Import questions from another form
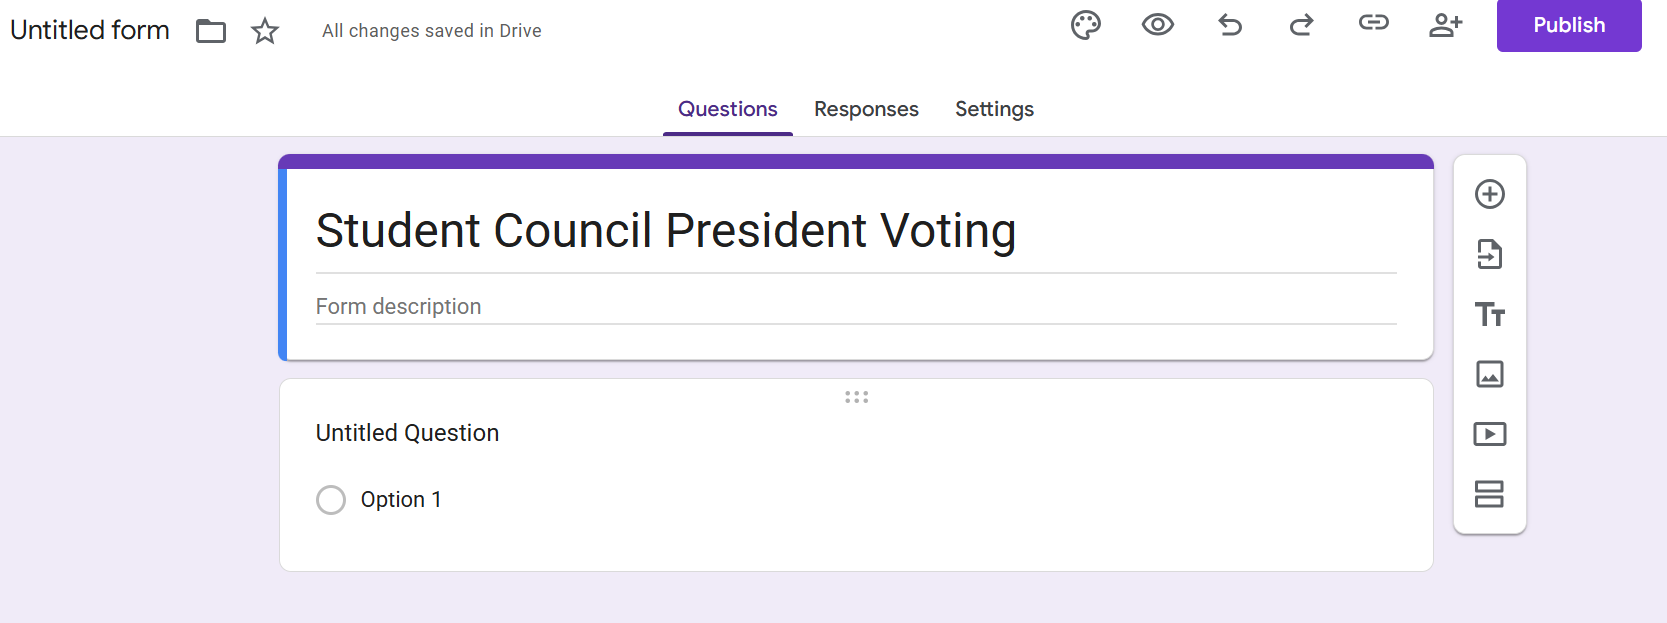 1490,254
